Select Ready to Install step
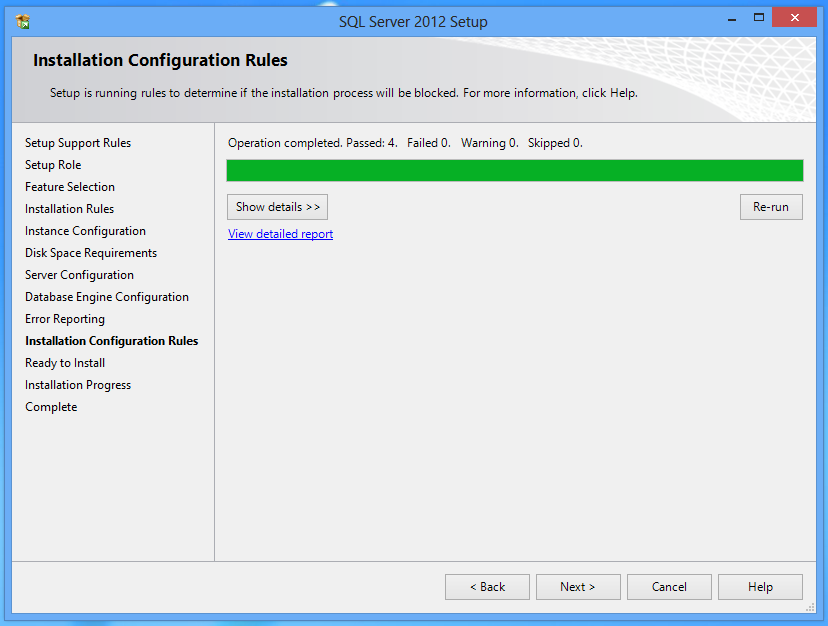Viewport: 828px width, 626px height. coord(65,363)
